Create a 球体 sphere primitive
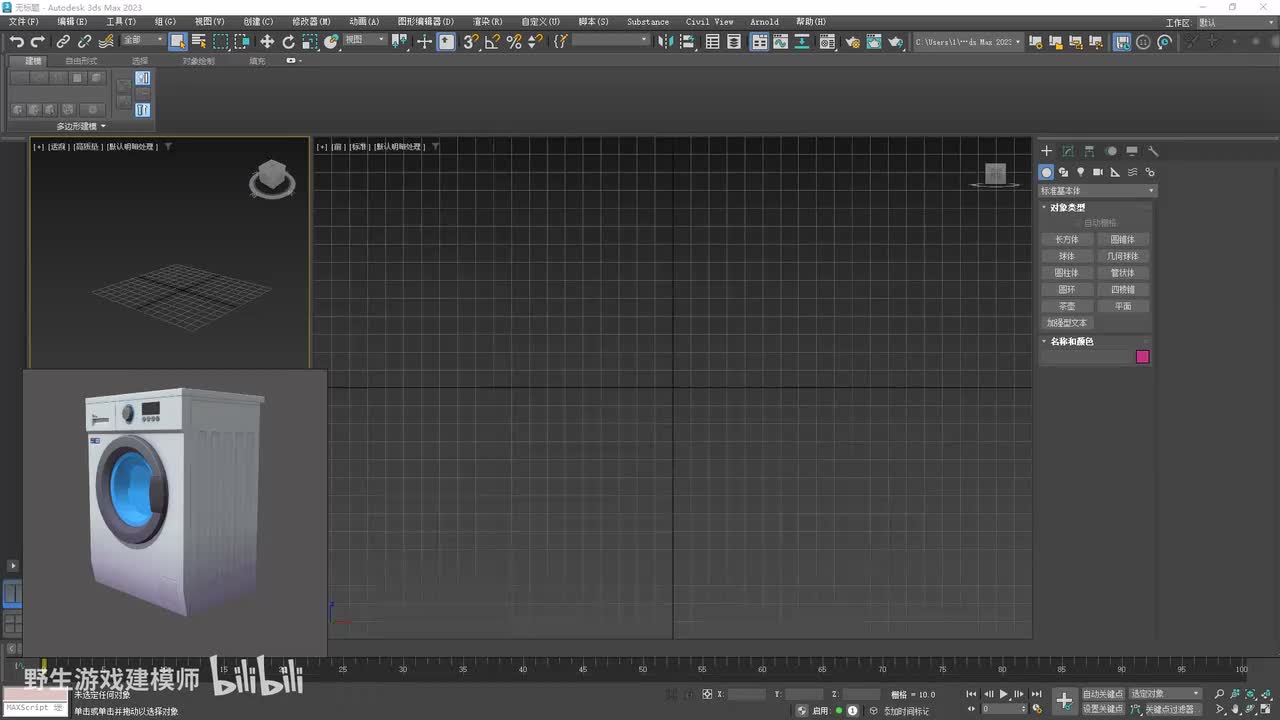Screen dimensions: 1280x720 [1067, 257]
